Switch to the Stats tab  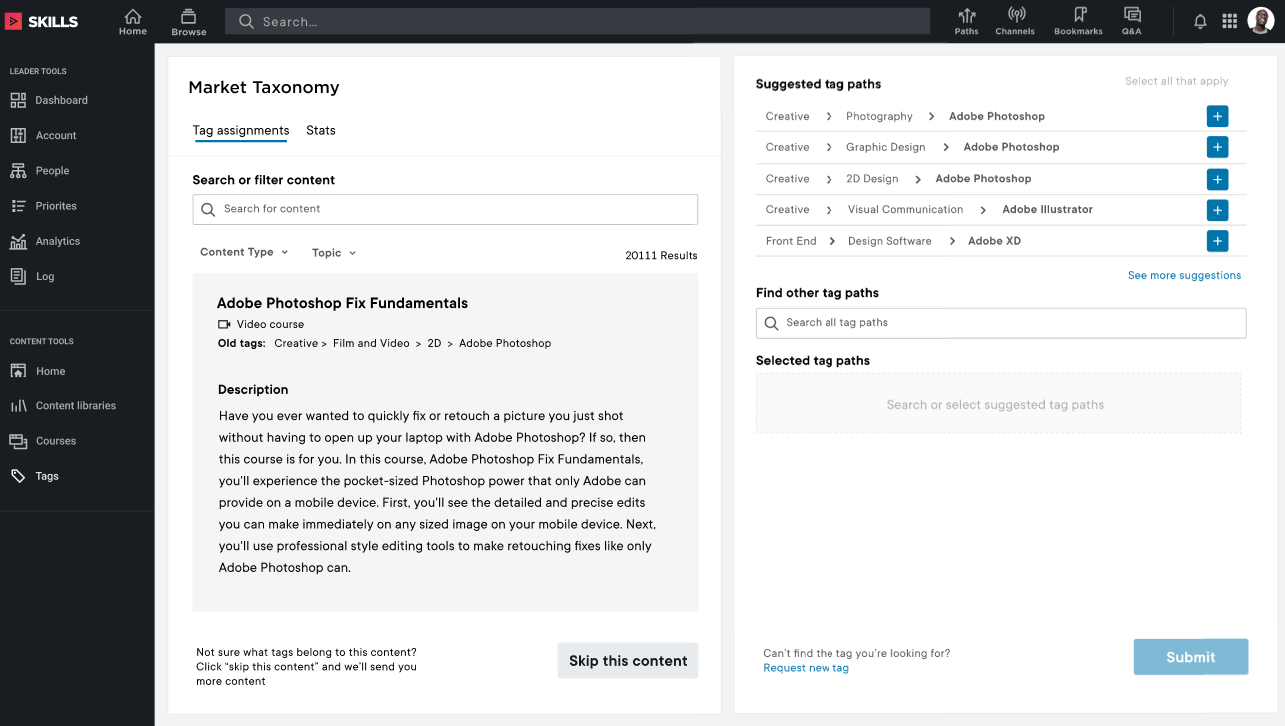point(321,131)
